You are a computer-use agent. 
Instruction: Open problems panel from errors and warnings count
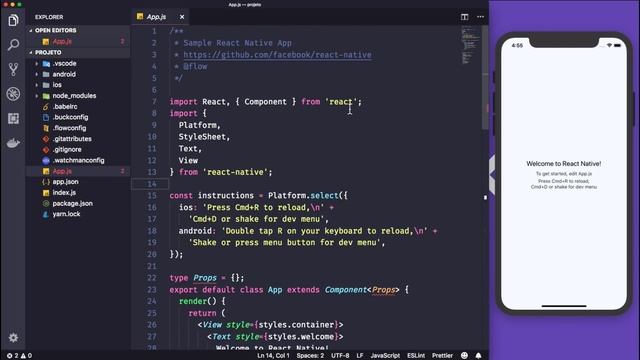(19, 356)
